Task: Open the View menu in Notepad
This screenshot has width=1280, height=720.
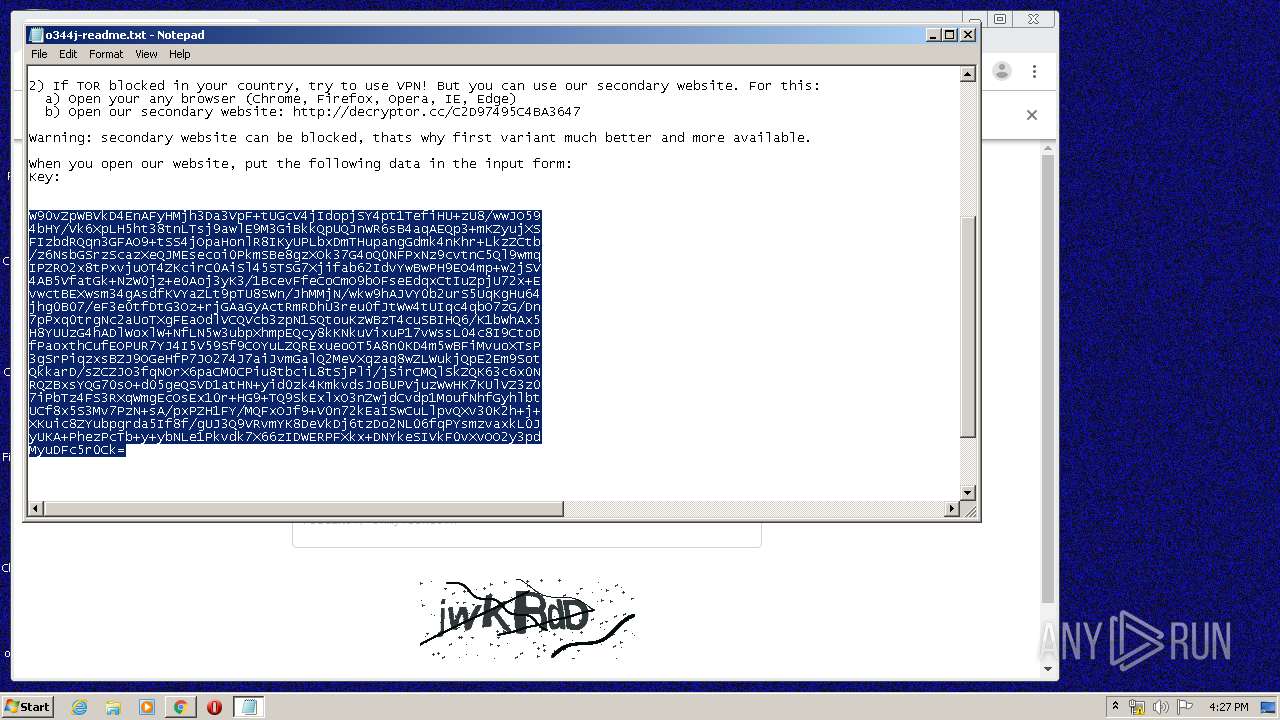Action: [146, 54]
